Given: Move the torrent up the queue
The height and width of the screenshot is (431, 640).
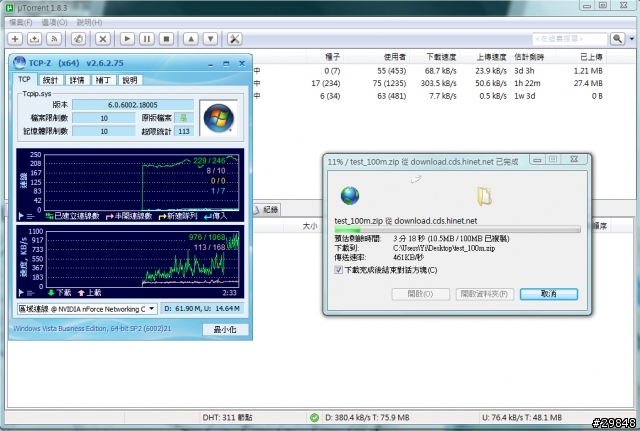Looking at the screenshot, I should pos(191,39).
